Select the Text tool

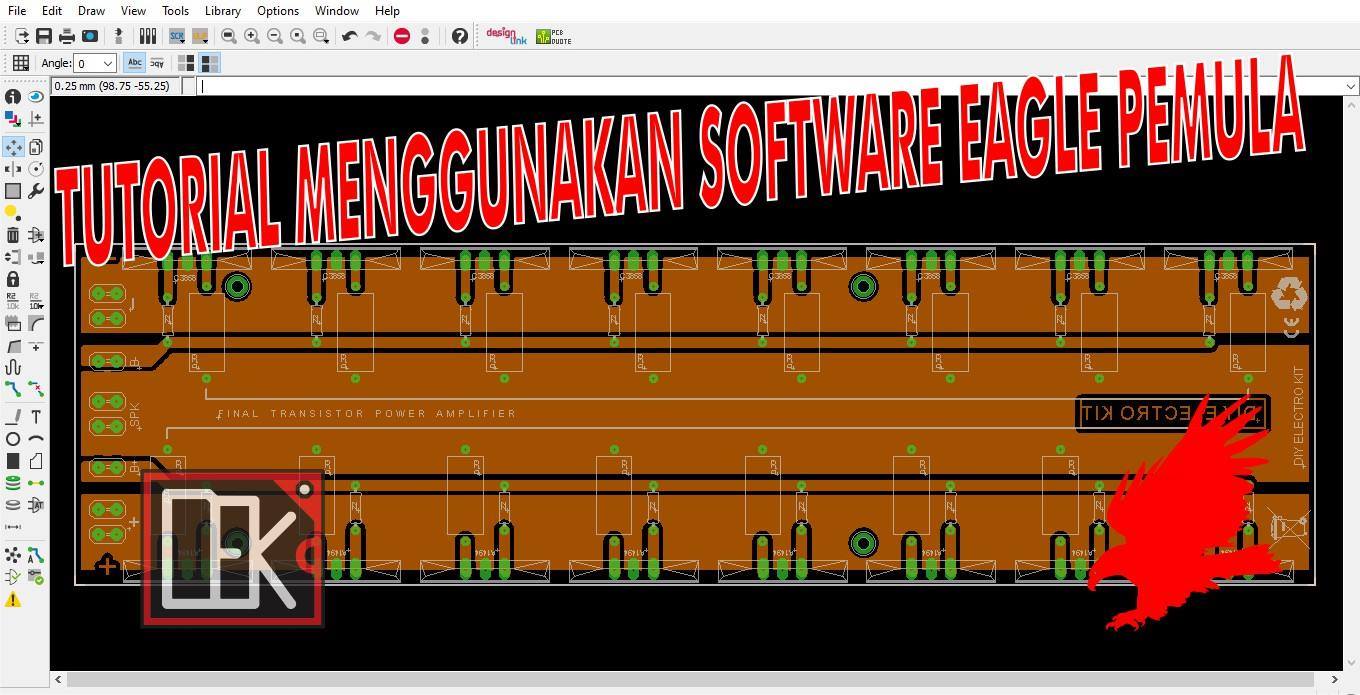coord(36,417)
